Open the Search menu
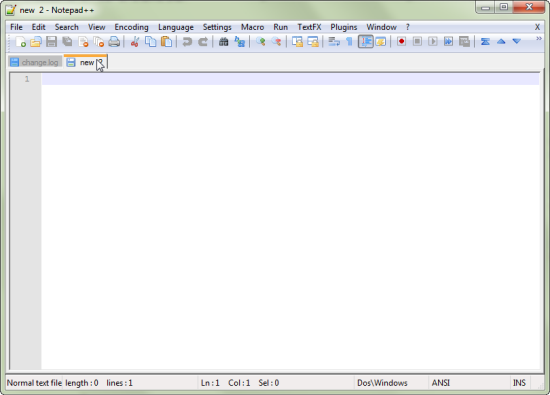Viewport: 550px width, 395px height. [x=66, y=27]
